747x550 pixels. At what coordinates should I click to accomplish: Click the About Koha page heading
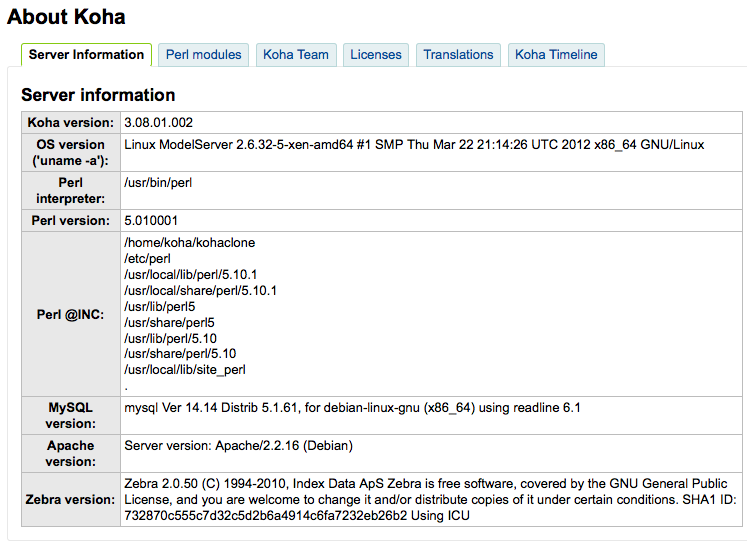click(x=66, y=17)
